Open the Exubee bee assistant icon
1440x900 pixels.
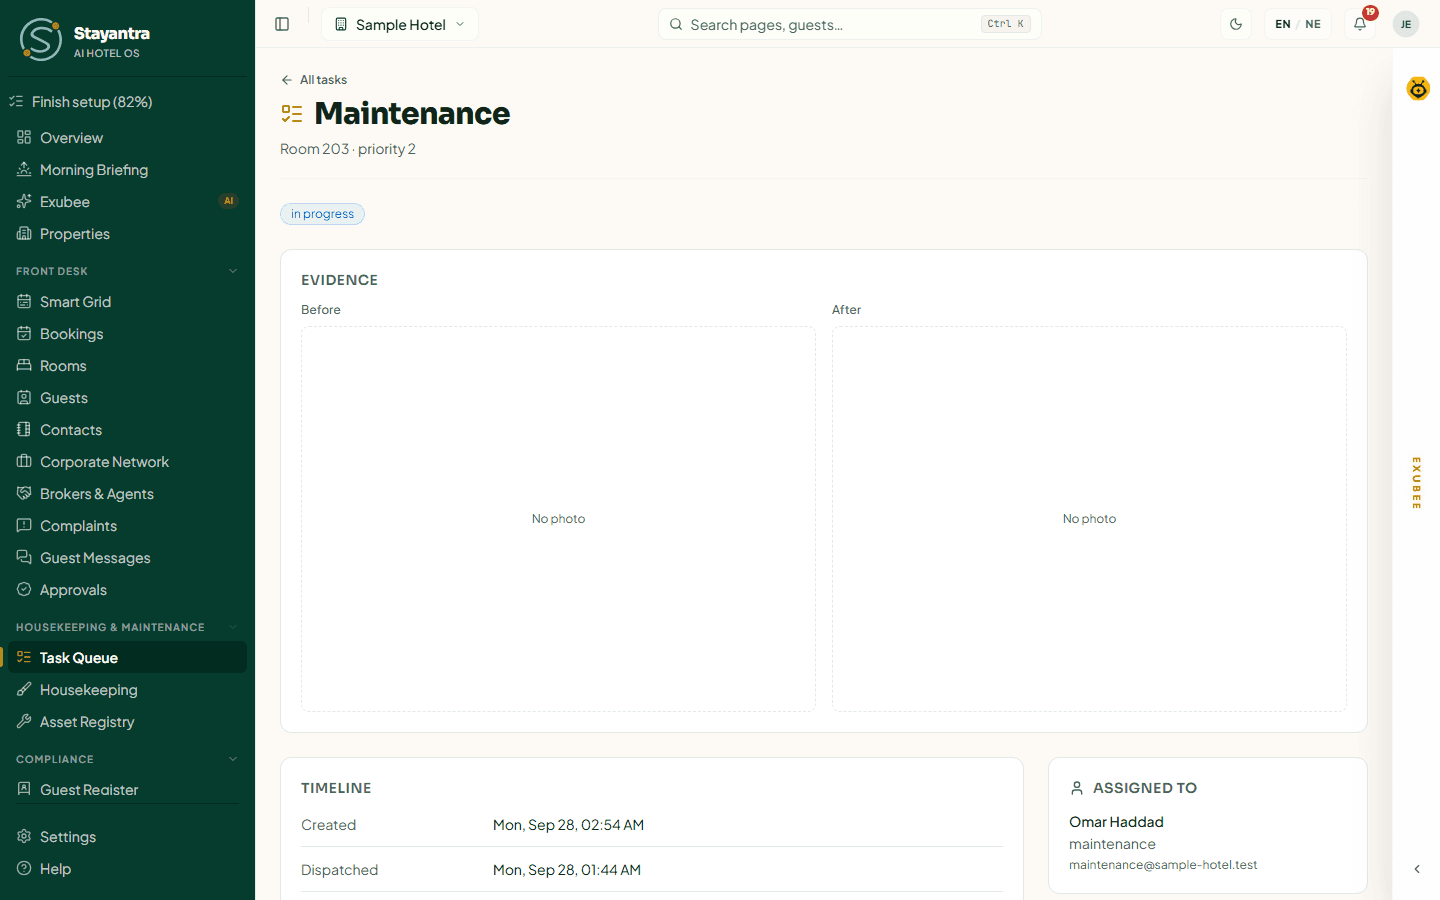click(x=1418, y=89)
